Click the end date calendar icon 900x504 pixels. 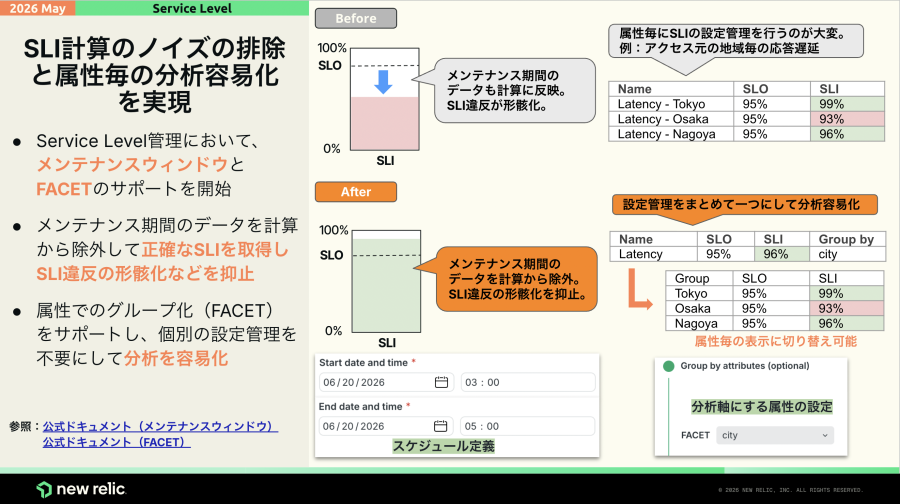pyautogui.click(x=440, y=426)
